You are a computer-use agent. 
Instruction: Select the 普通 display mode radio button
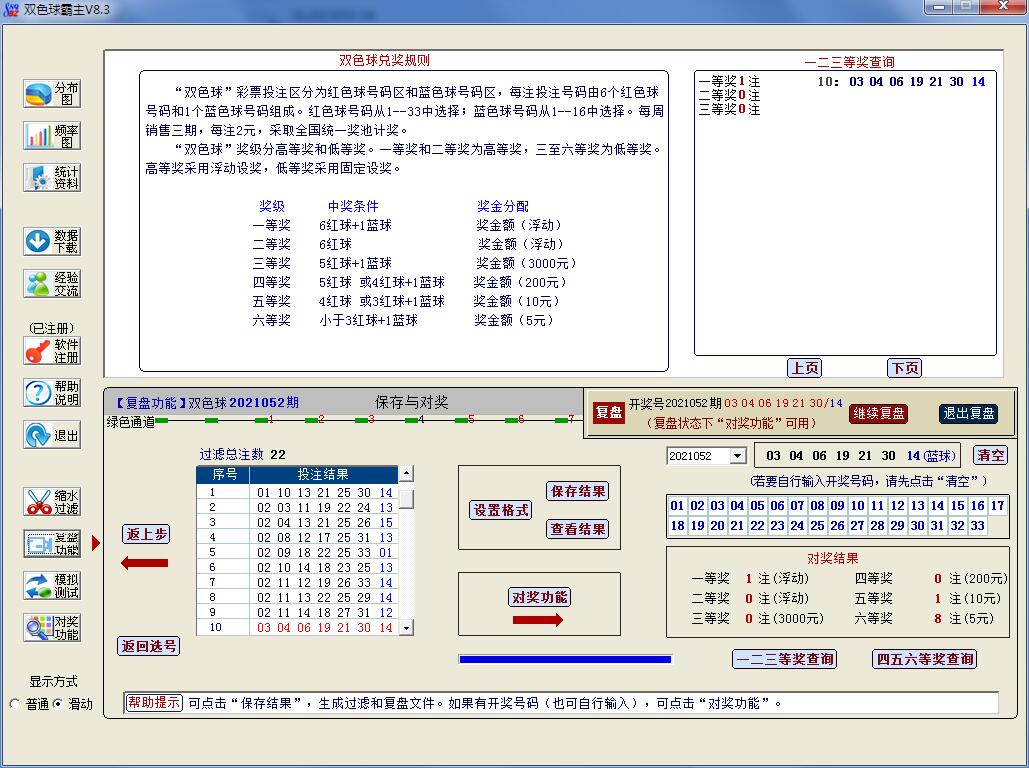pos(14,704)
